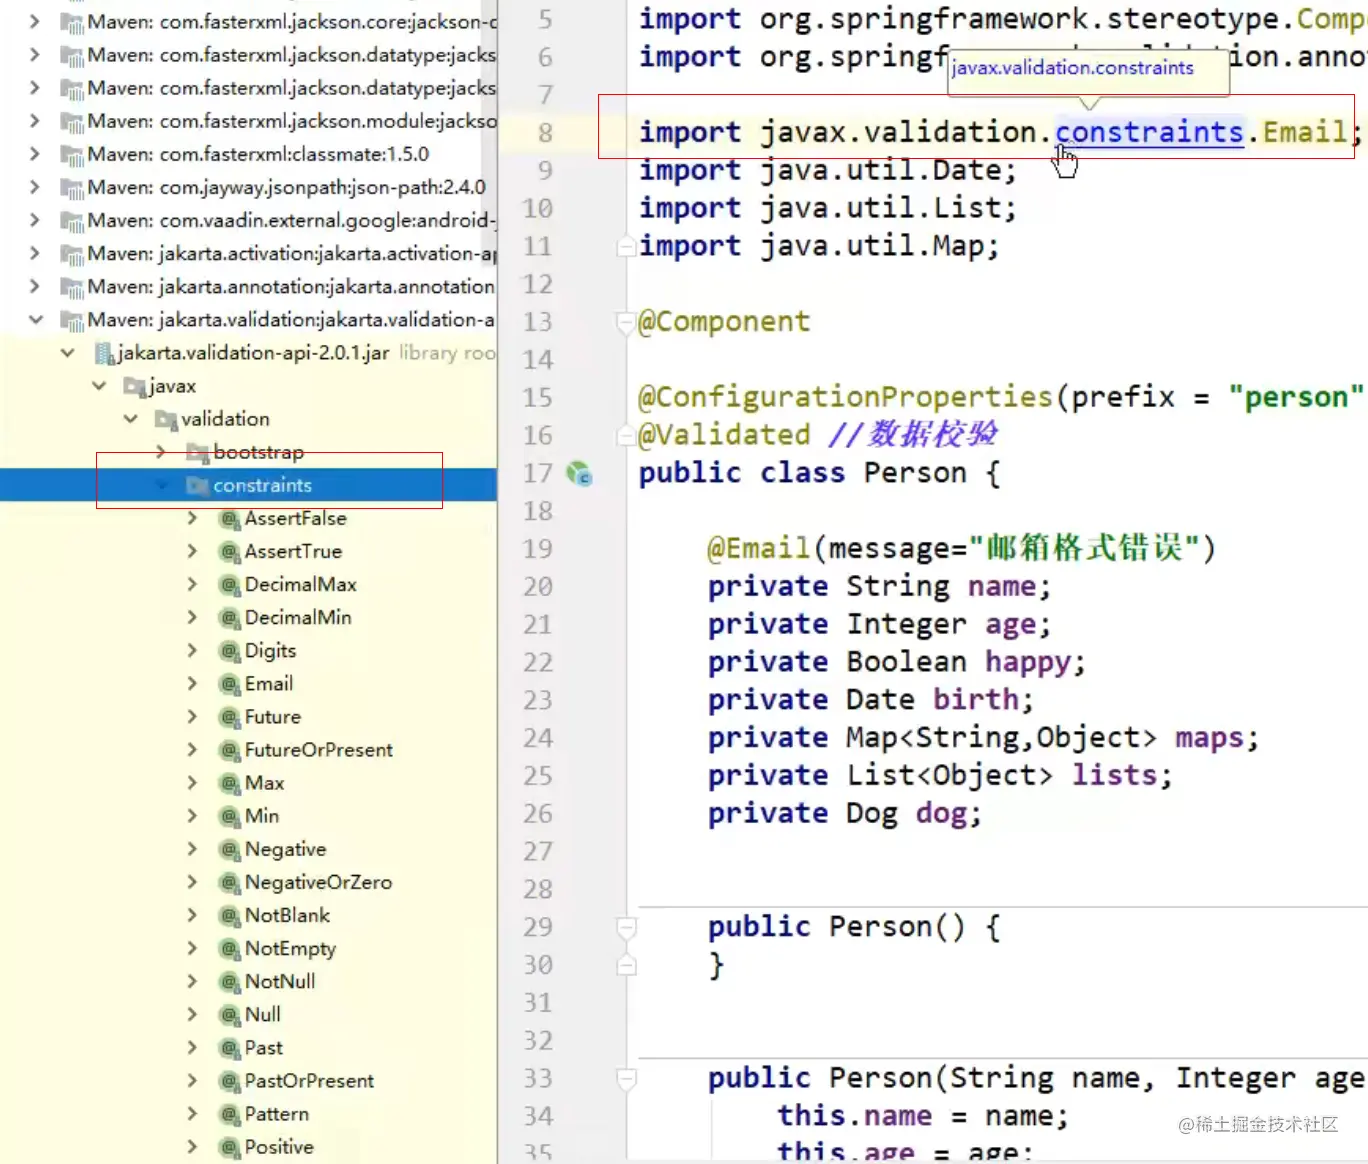Select the NotEmpty annotation in the tree
The width and height of the screenshot is (1368, 1164).
pyautogui.click(x=290, y=948)
